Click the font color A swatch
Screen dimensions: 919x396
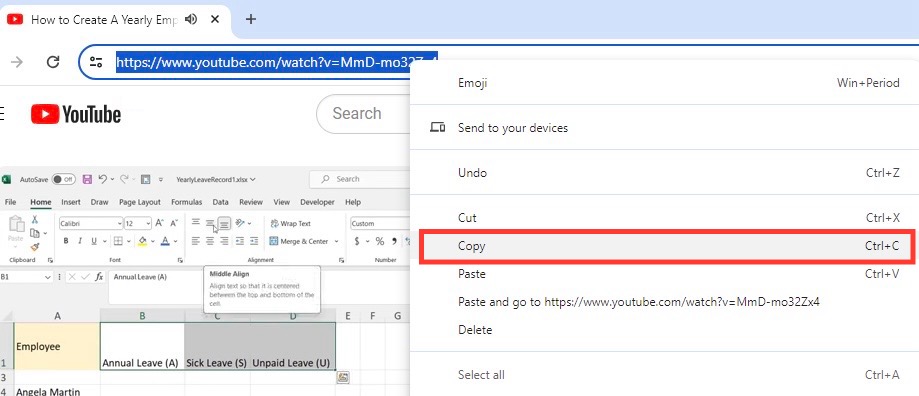165,241
